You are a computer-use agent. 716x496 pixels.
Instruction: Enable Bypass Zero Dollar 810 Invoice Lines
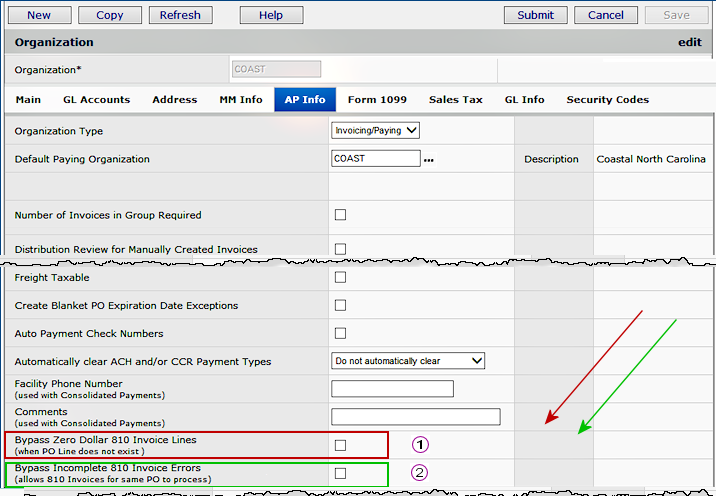(340, 444)
